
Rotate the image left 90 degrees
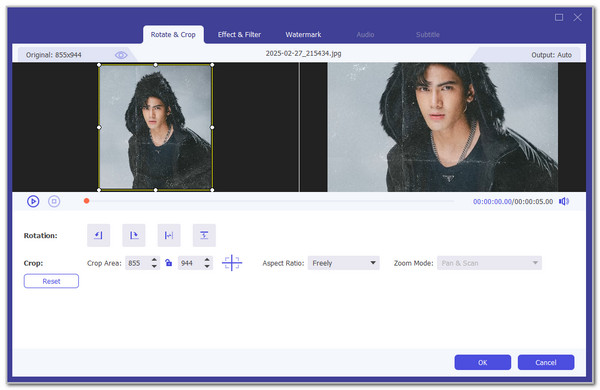(98, 235)
